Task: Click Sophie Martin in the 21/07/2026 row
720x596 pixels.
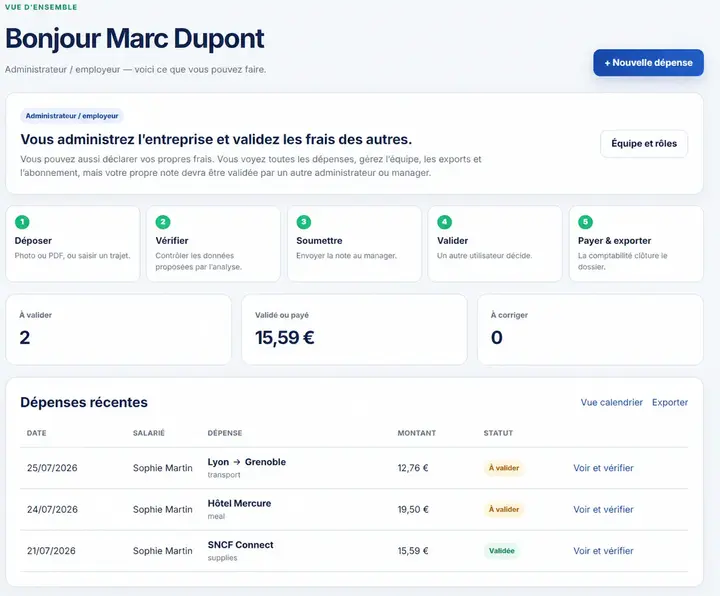Action: pos(163,551)
